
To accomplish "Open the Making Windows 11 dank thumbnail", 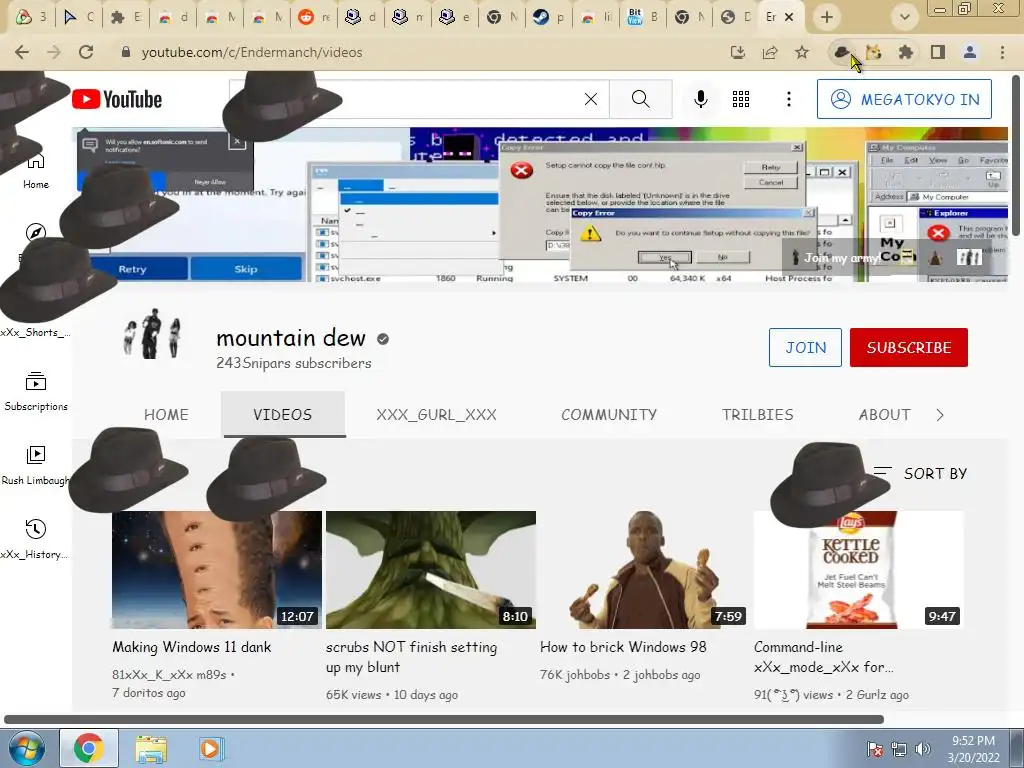I will tap(217, 569).
